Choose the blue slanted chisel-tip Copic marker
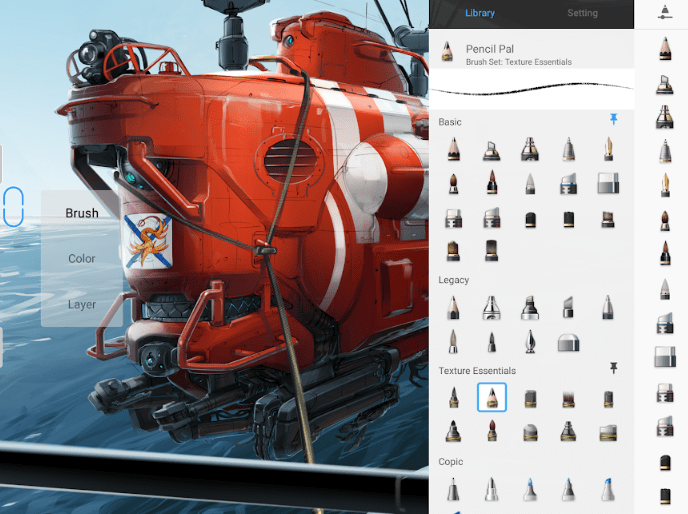This screenshot has width=688, height=514. (x=608, y=489)
